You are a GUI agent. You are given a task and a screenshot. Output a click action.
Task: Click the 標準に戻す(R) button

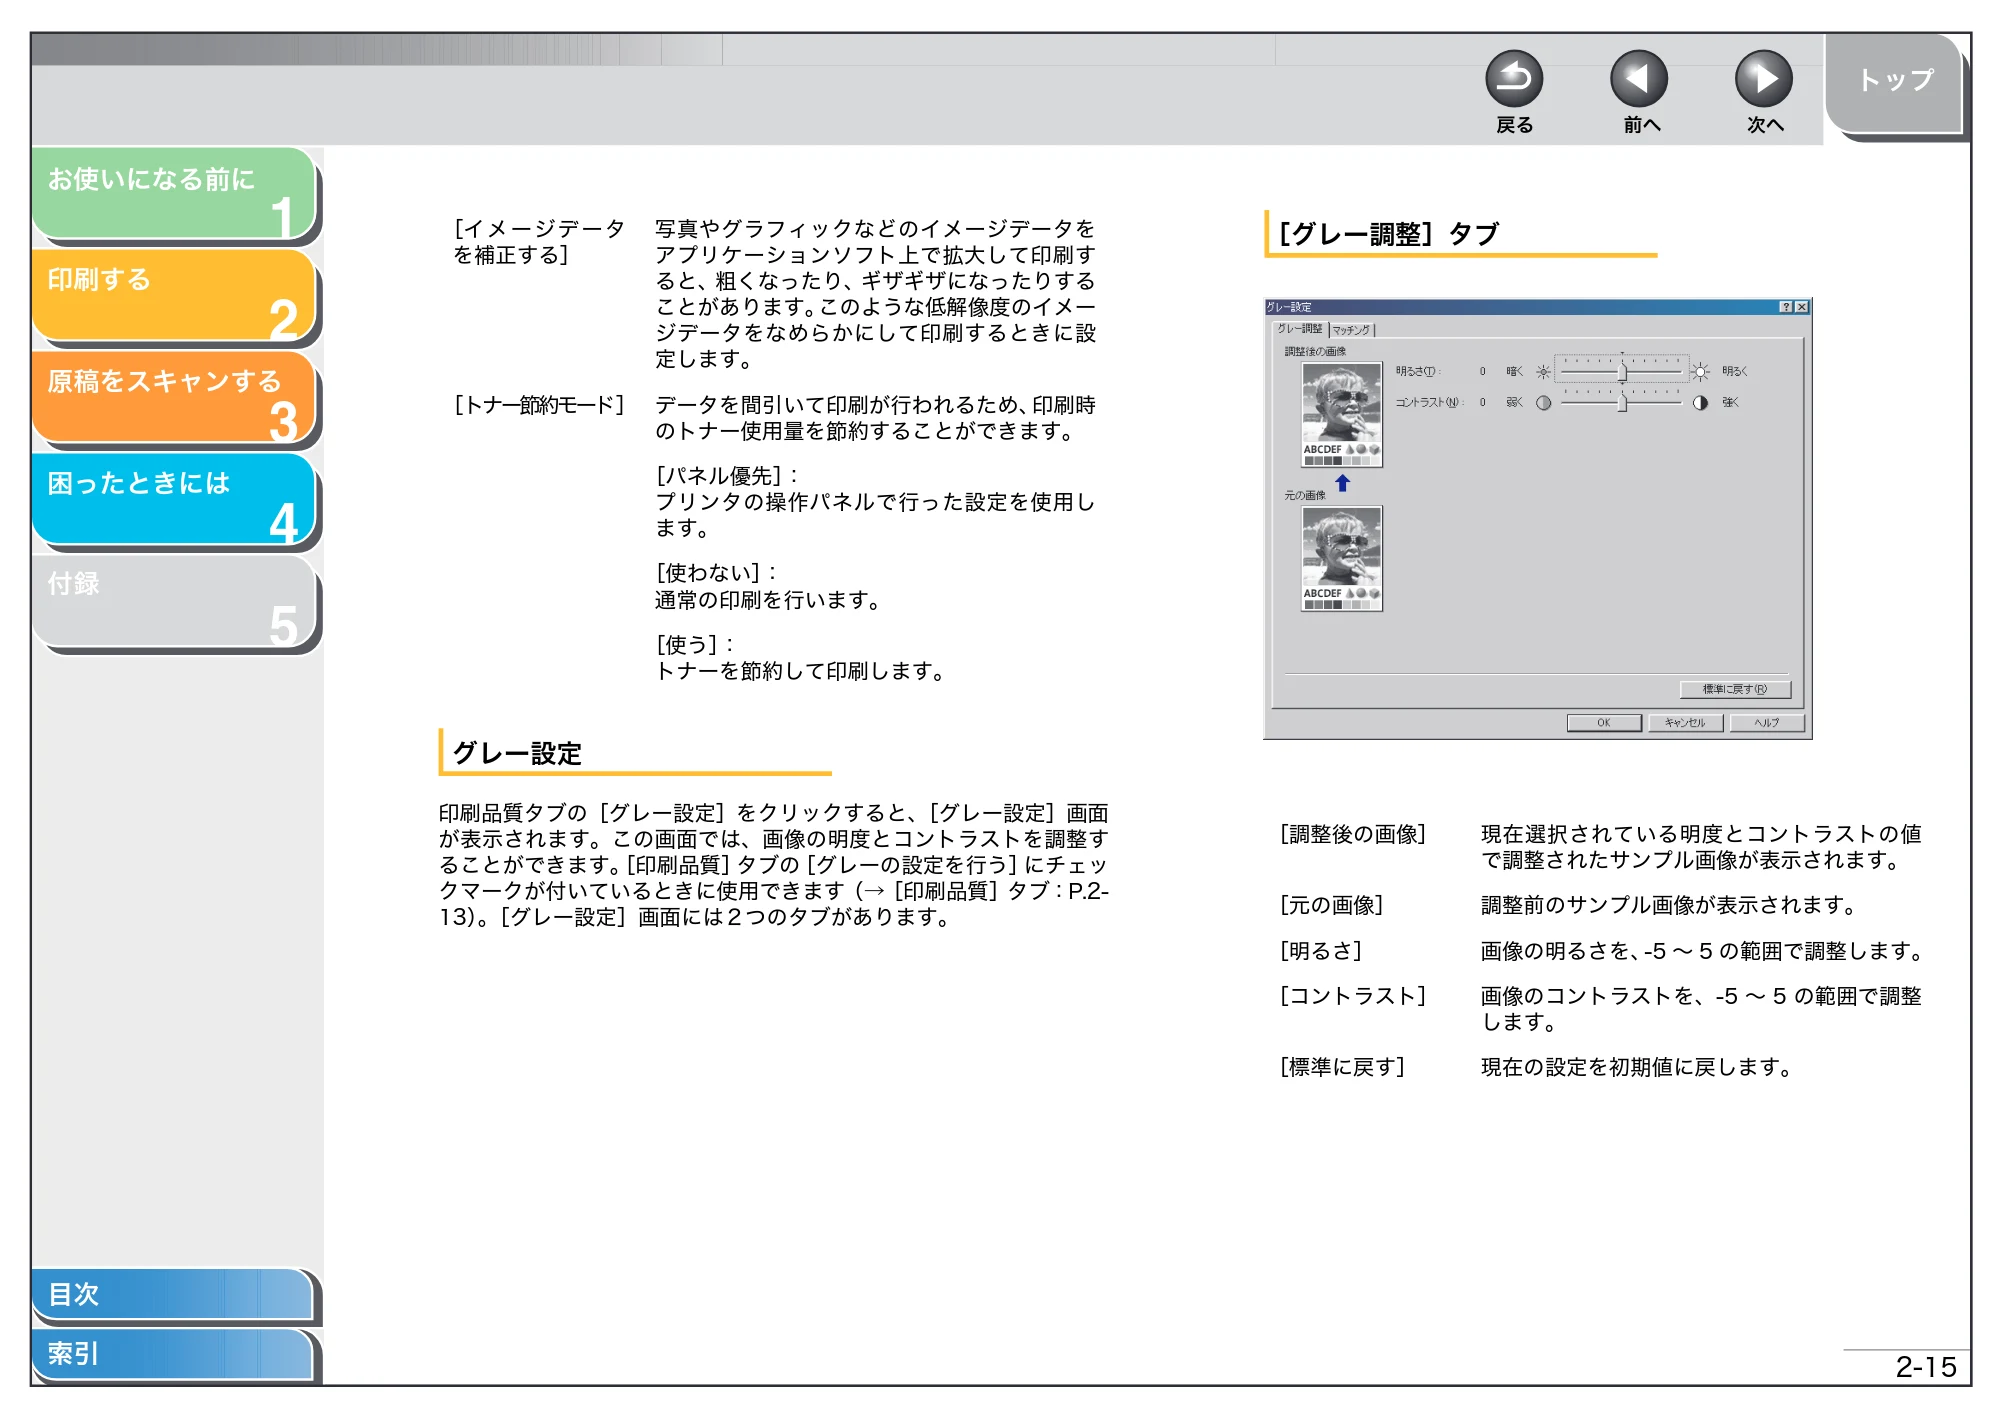click(1735, 689)
